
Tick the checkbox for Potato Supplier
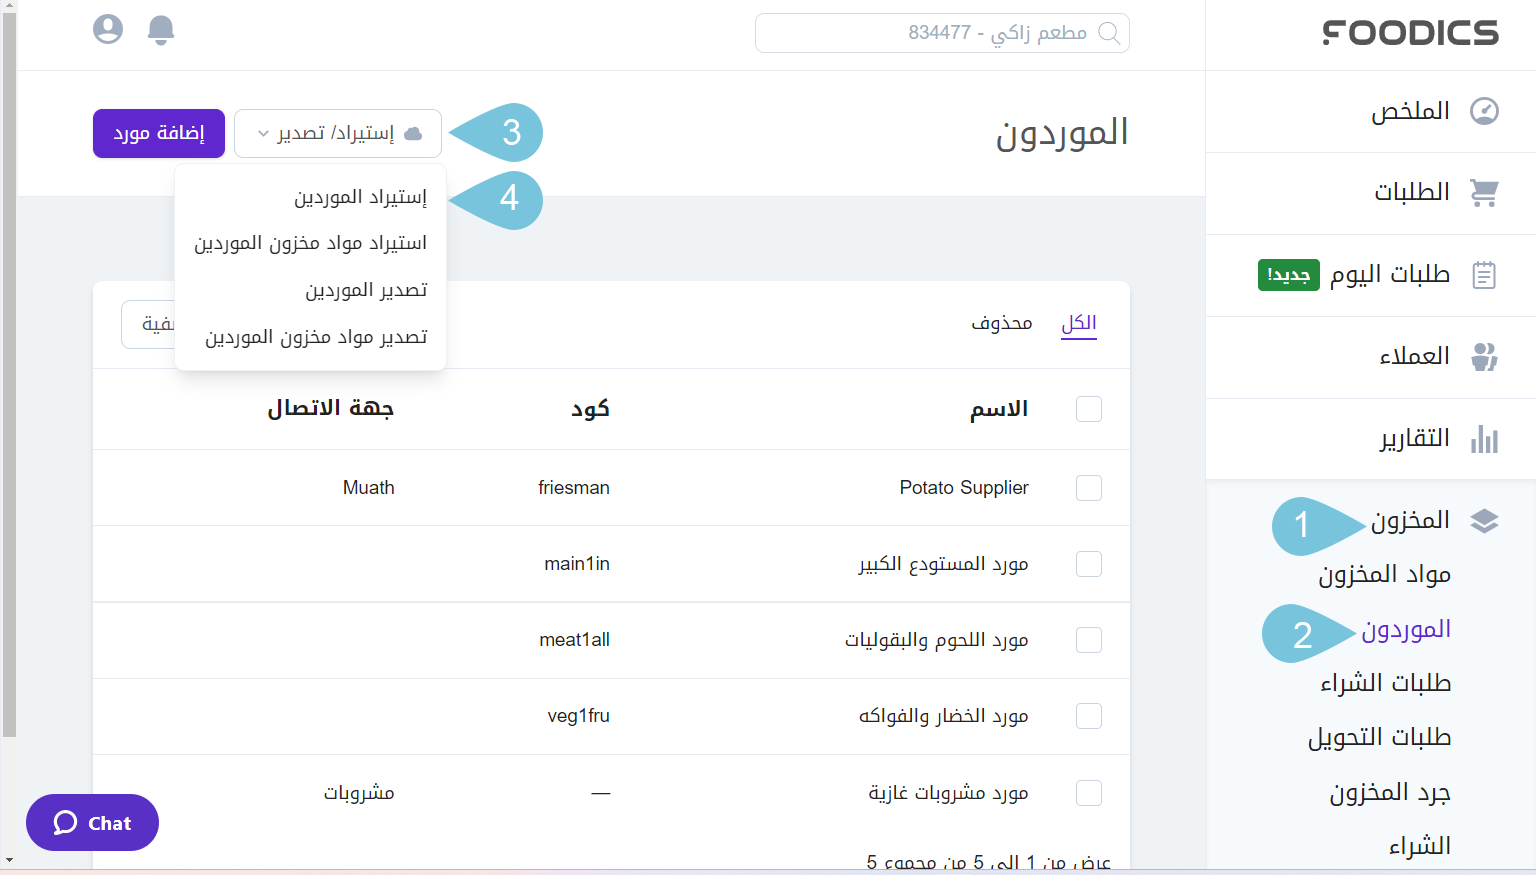point(1088,487)
